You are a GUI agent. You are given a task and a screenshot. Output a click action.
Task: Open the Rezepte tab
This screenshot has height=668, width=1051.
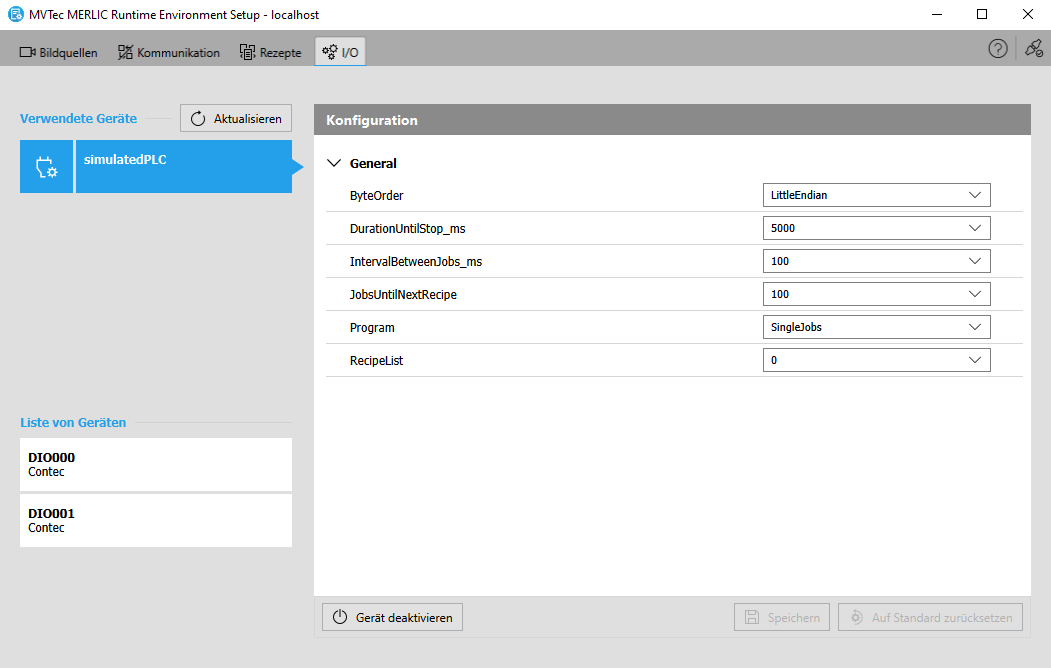271,52
